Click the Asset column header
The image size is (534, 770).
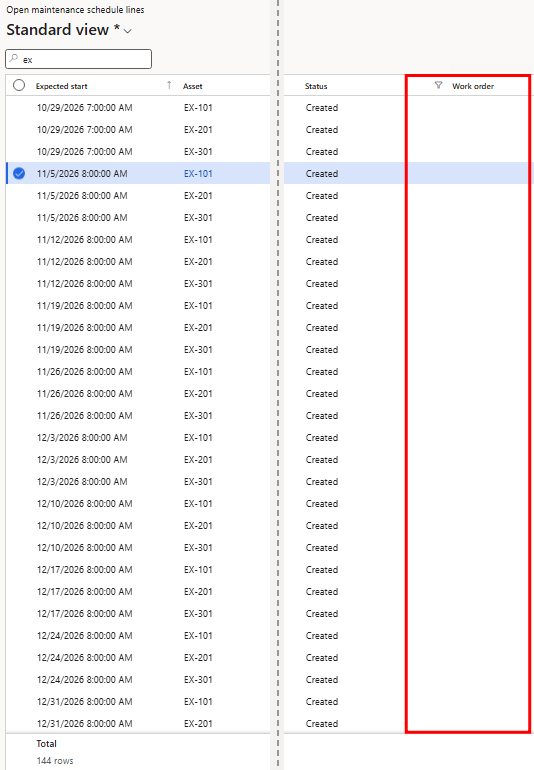click(193, 86)
